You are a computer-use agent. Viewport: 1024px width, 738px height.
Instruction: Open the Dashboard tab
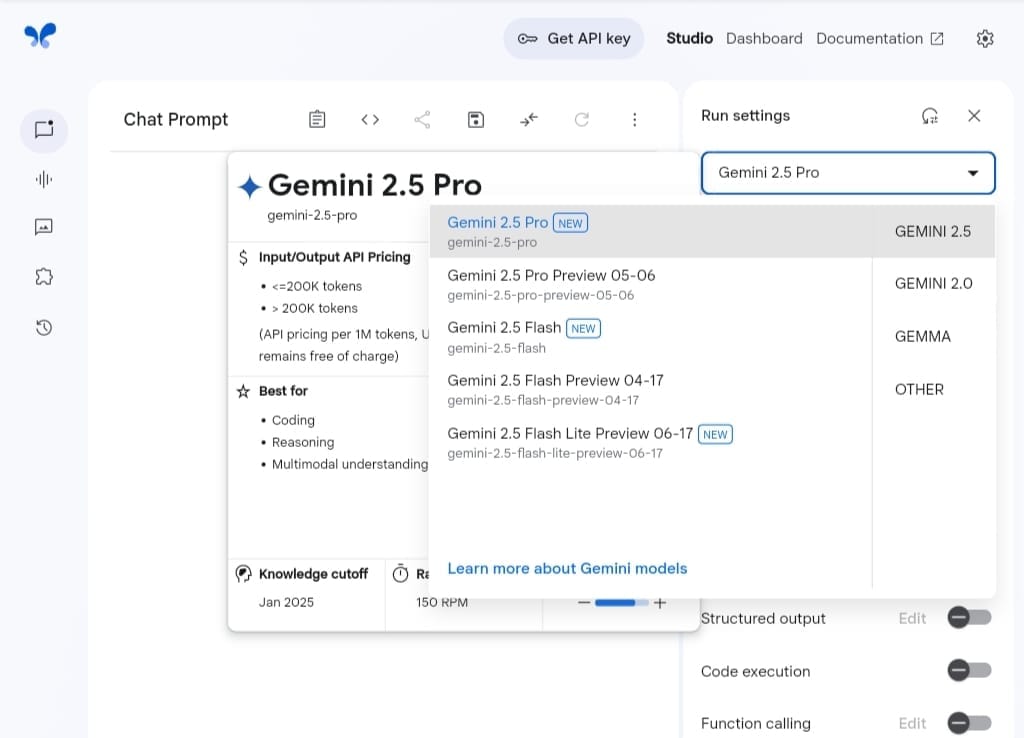coord(764,39)
